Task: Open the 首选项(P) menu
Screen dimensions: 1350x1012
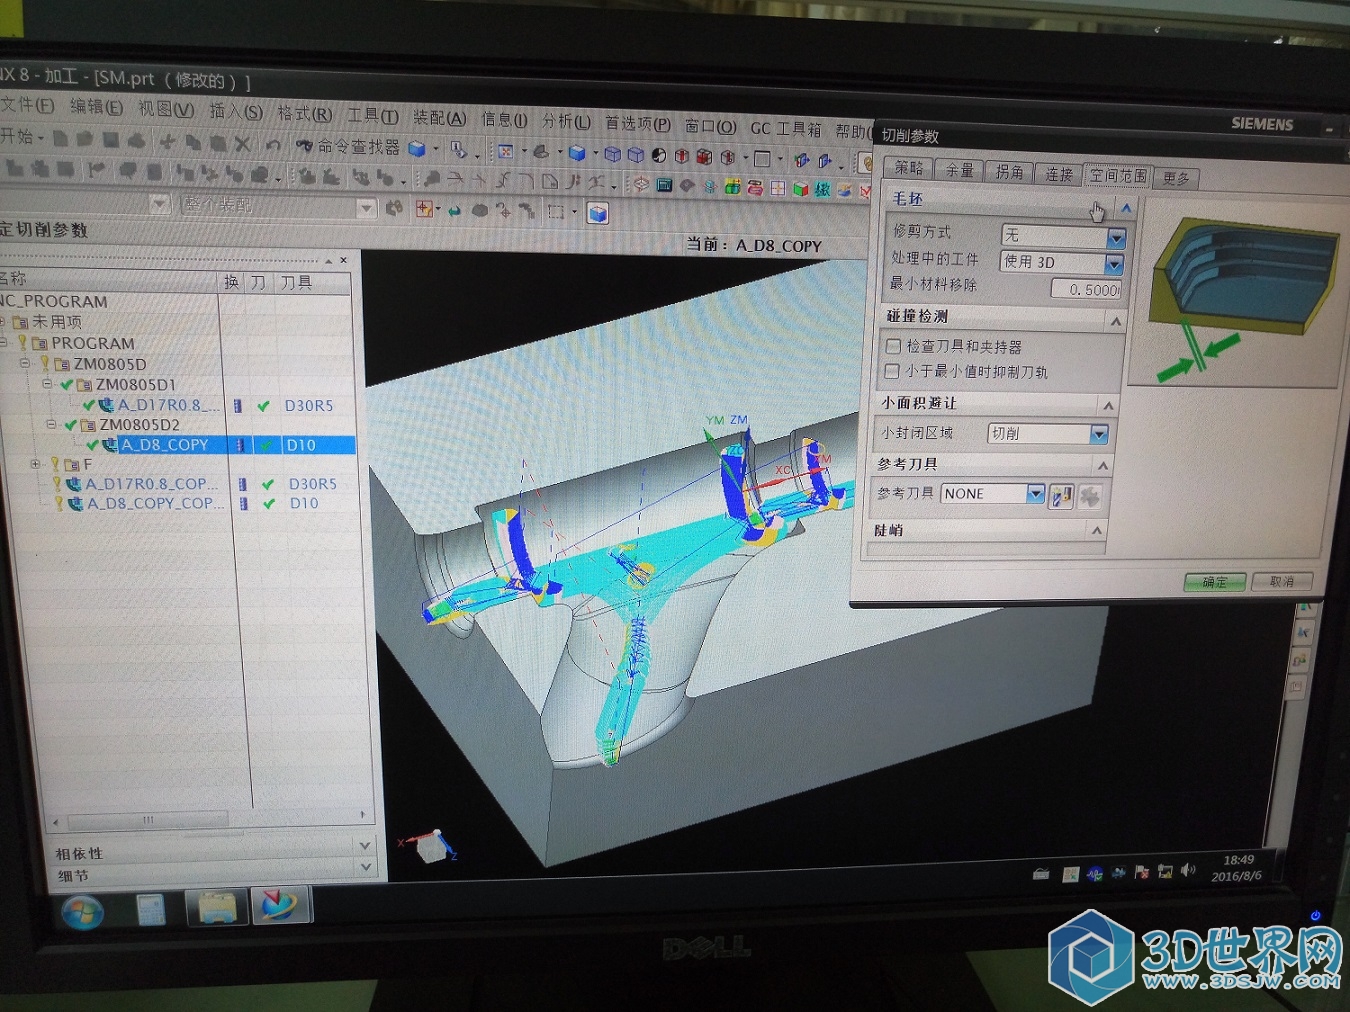Action: 638,123
